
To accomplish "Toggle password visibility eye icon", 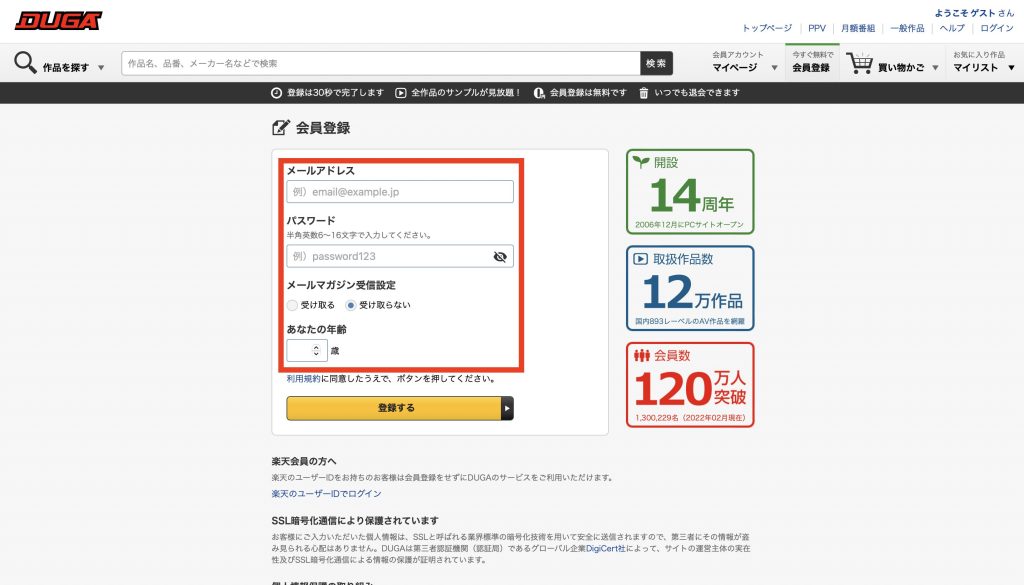I will (x=500, y=256).
